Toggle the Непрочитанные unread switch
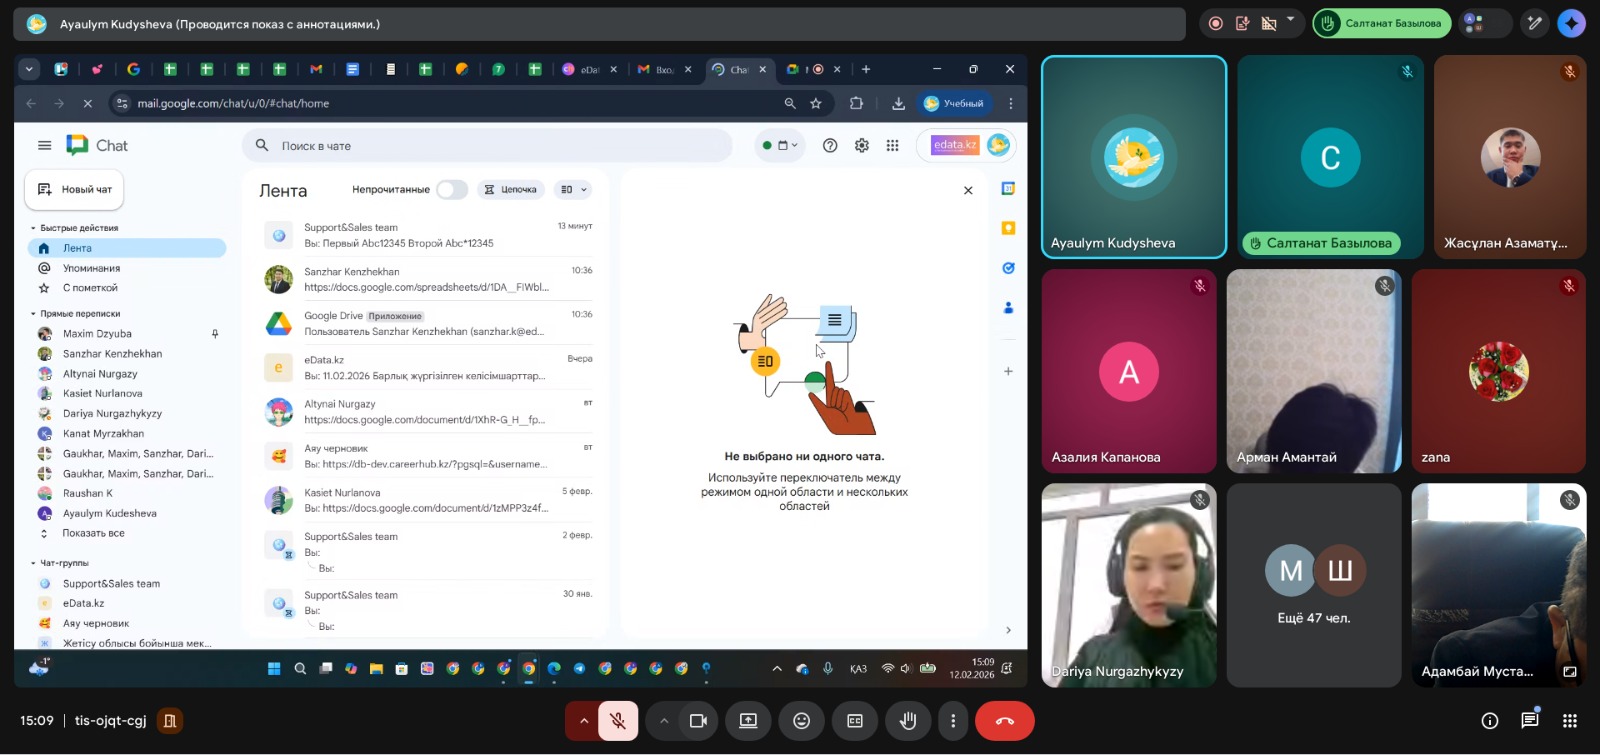The image size is (1600, 755). tap(451, 190)
